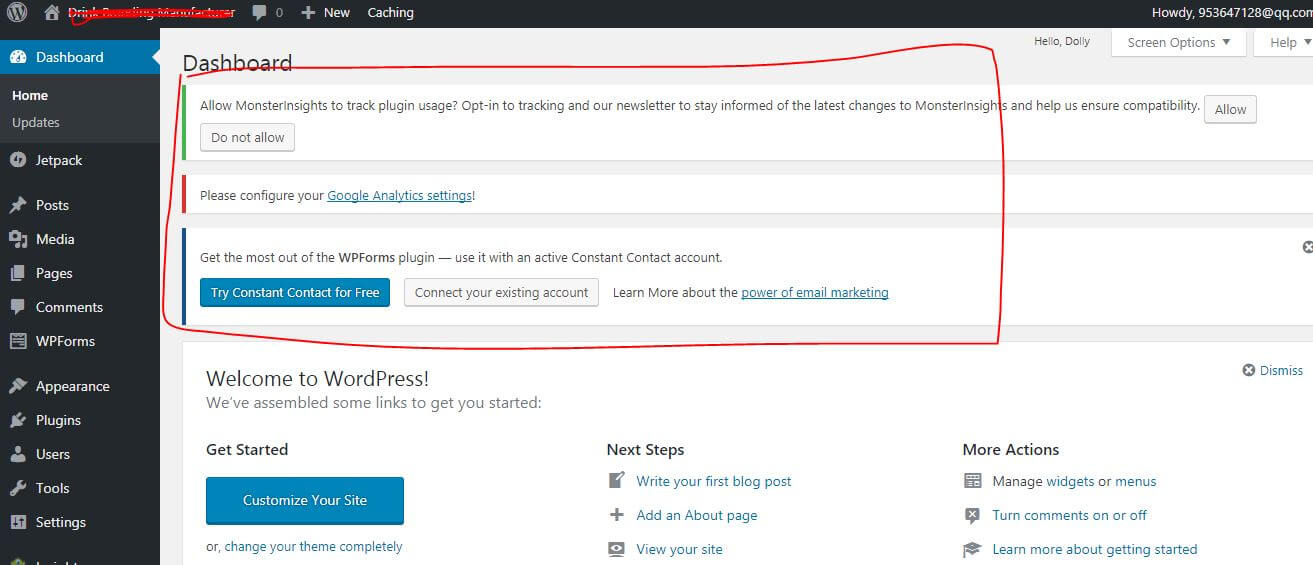Viewport: 1313px width, 565px height.
Task: Click the plus icon next to About page
Action: pos(617,515)
